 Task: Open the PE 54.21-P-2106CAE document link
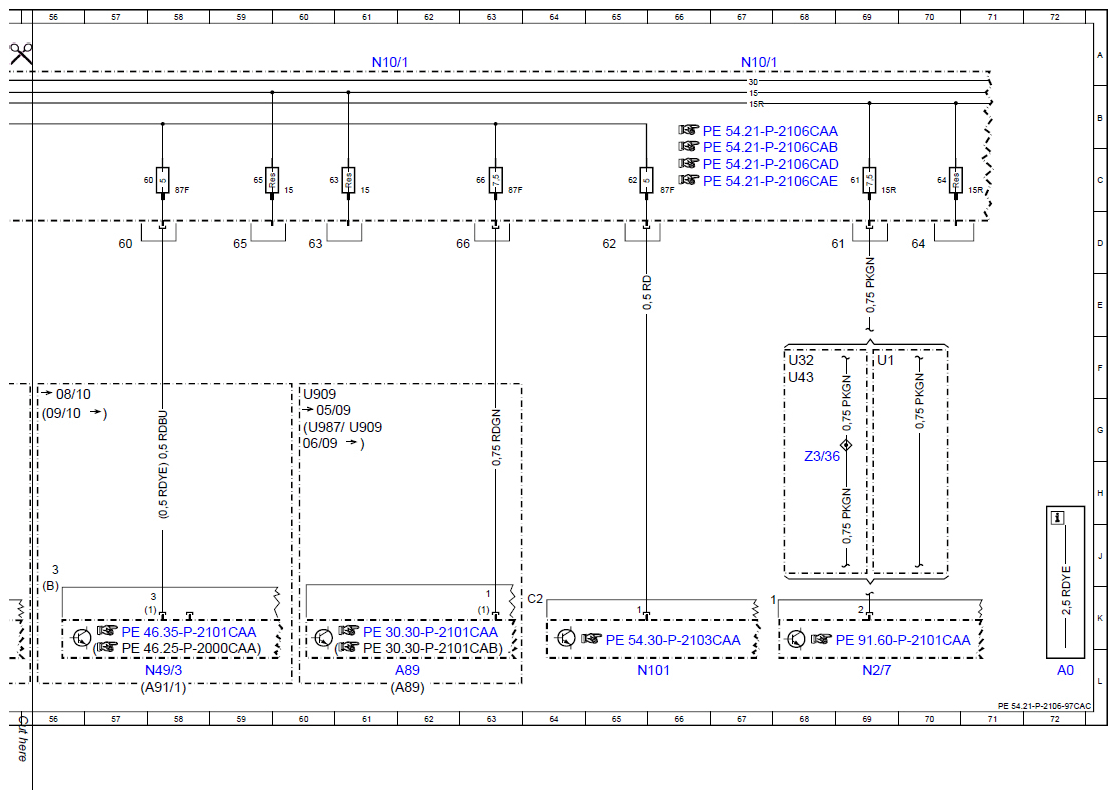pos(770,182)
